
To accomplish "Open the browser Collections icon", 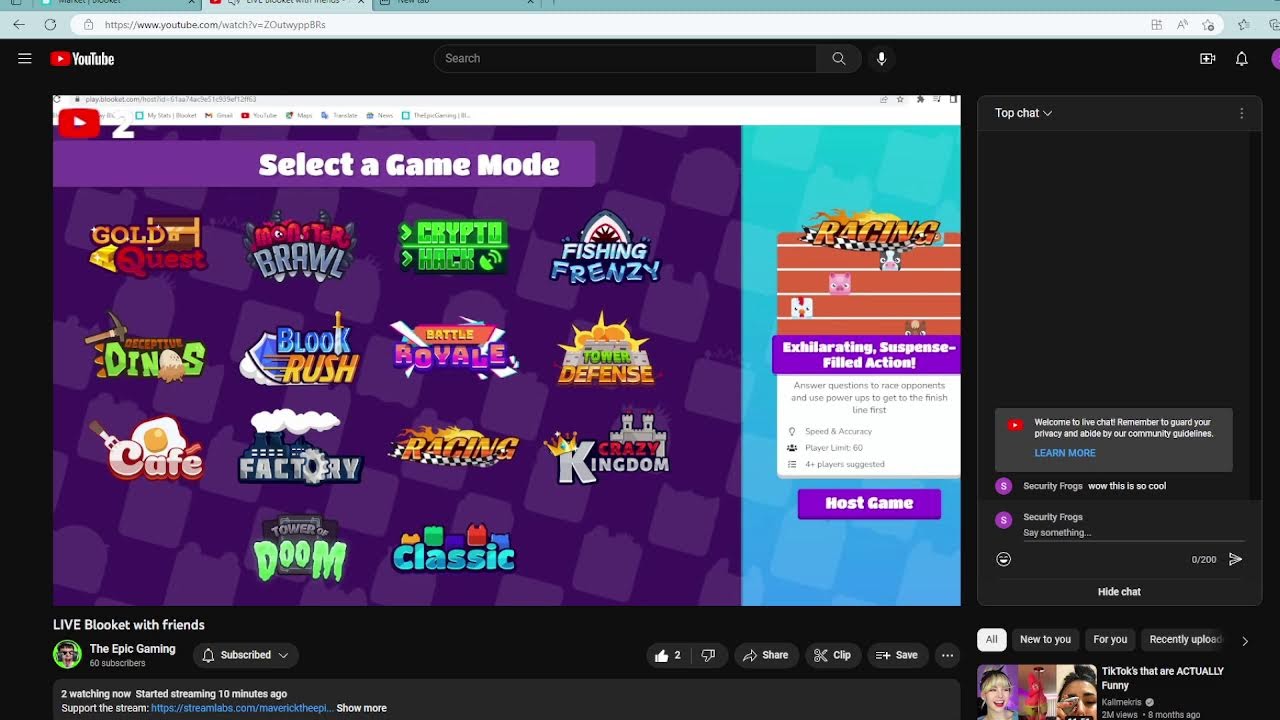I will pyautogui.click(x=1272, y=24).
